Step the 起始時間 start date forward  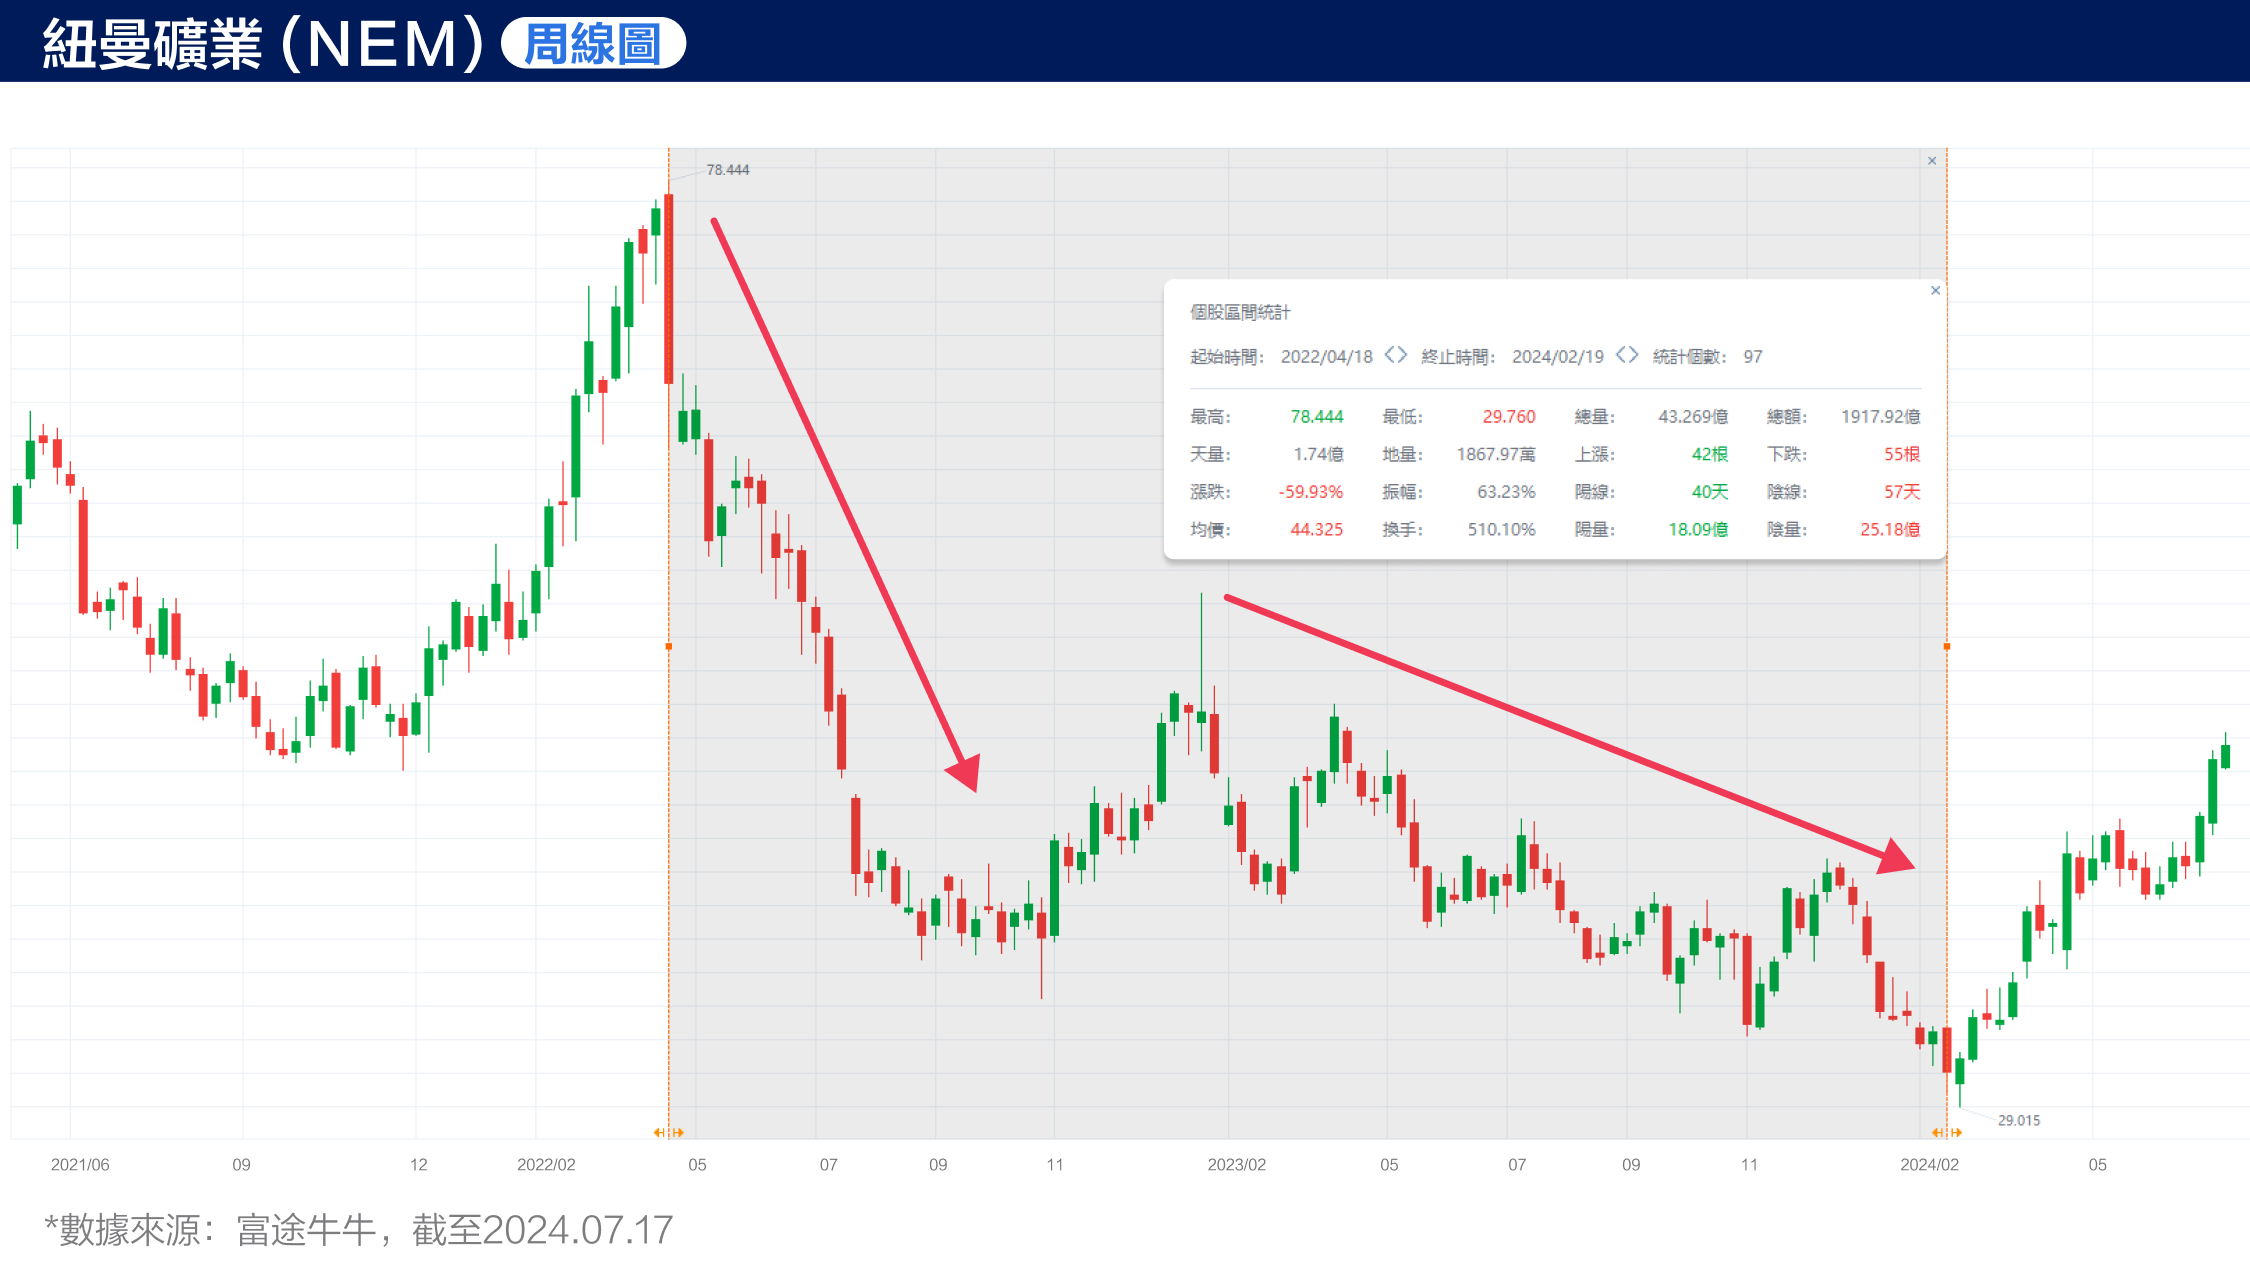[1404, 355]
